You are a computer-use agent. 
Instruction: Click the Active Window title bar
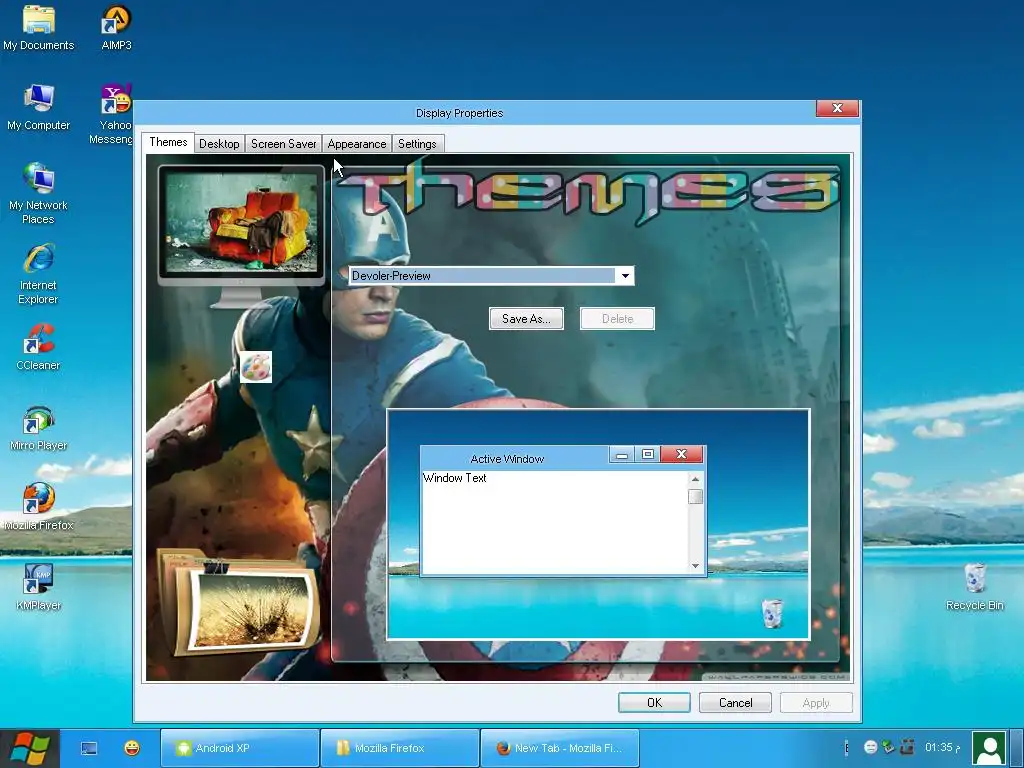pos(515,458)
